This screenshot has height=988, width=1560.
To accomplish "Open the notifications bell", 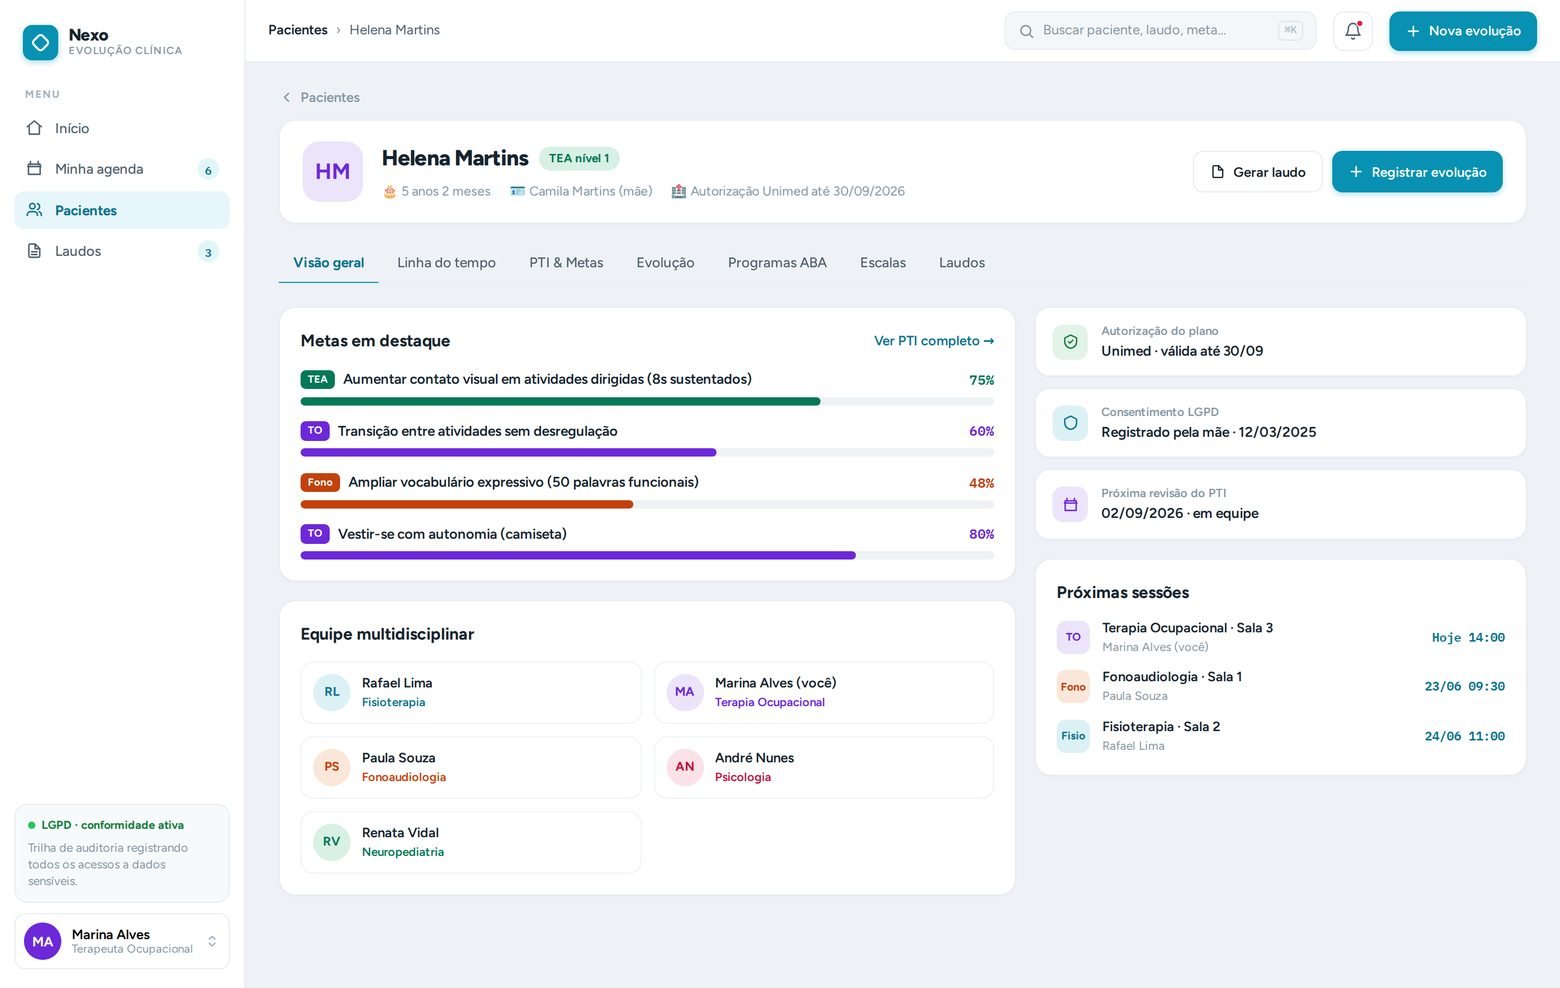I will 1352,31.
